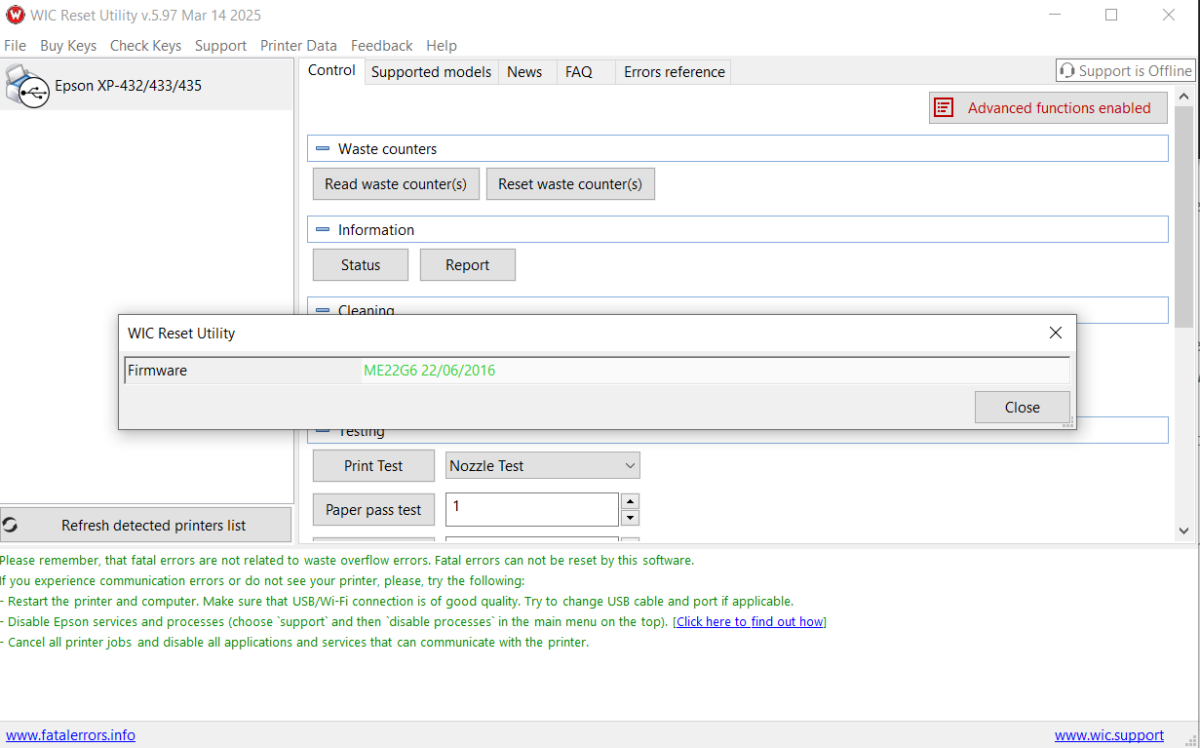Select the Epson XP-432/433/435 printer icon
The width and height of the screenshot is (1200, 748).
[x=26, y=86]
